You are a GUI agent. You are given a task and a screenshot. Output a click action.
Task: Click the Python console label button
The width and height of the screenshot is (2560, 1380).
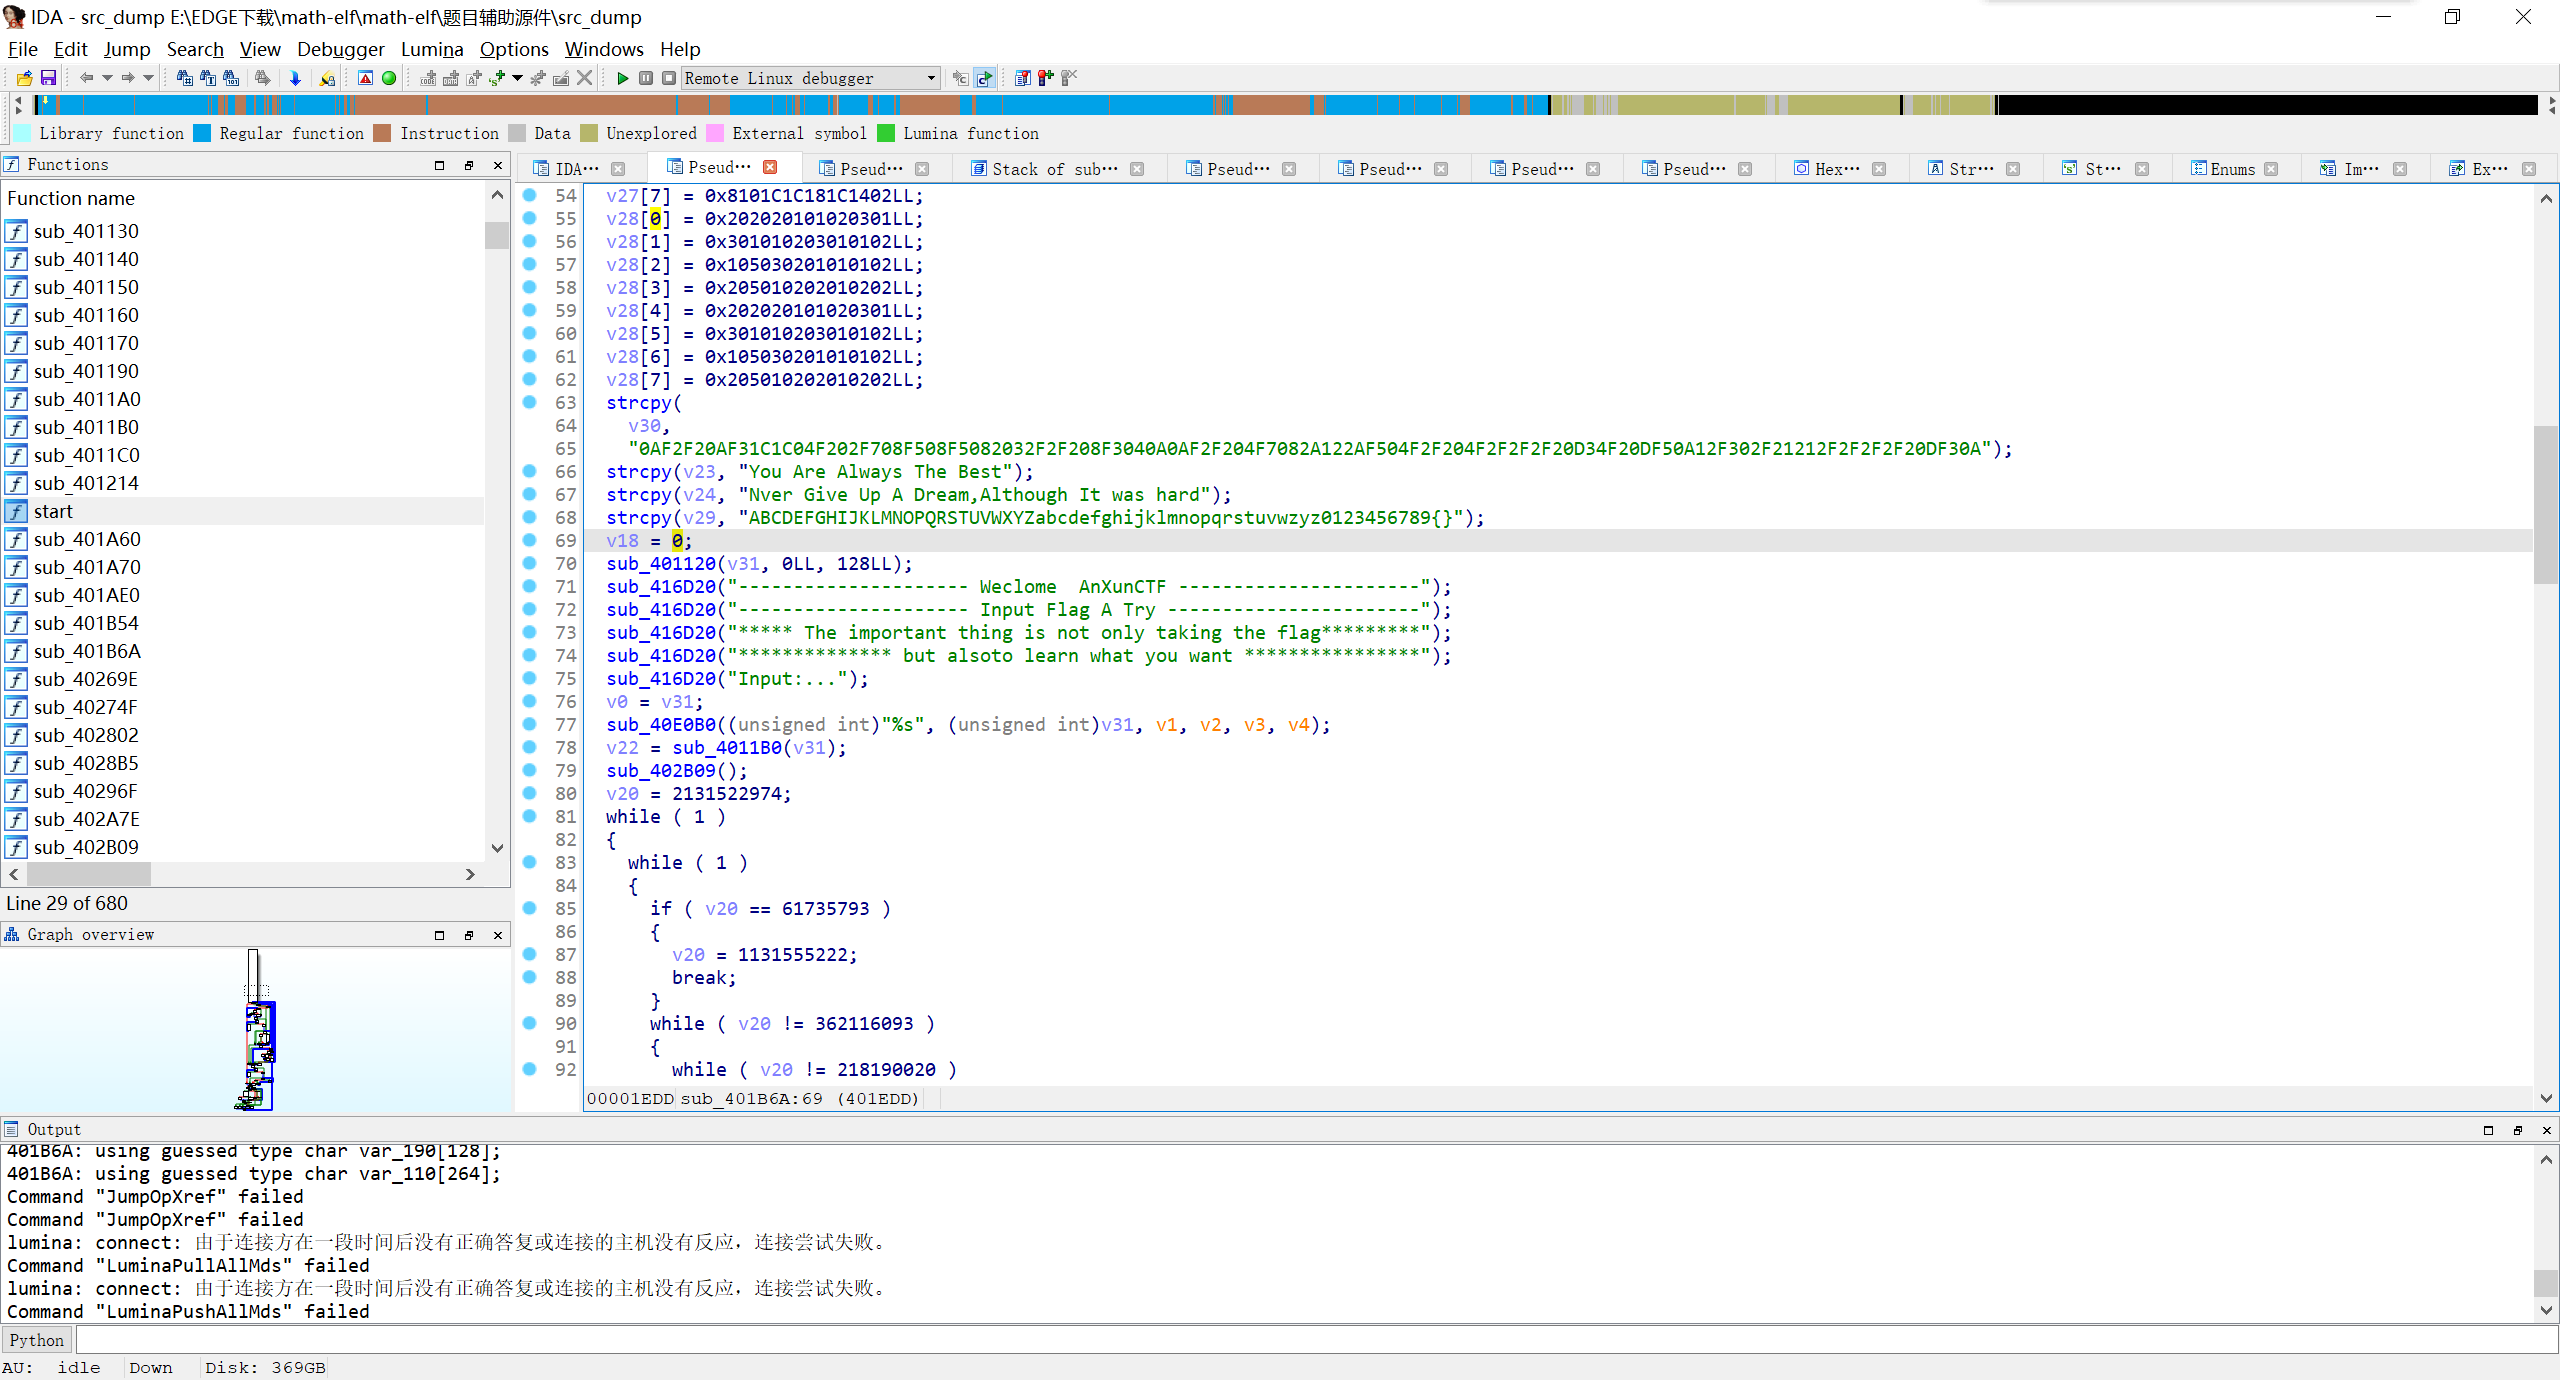point(37,1340)
